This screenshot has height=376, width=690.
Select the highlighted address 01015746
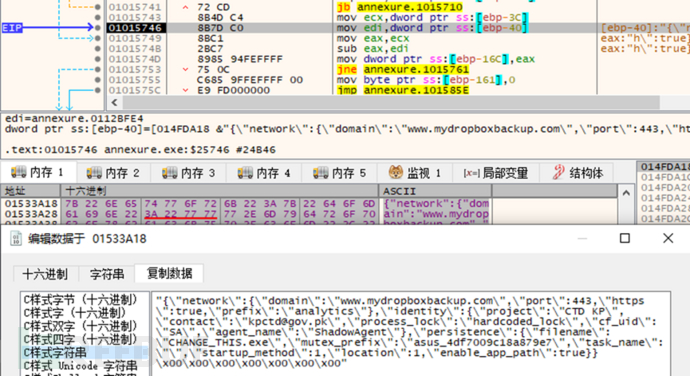point(135,28)
